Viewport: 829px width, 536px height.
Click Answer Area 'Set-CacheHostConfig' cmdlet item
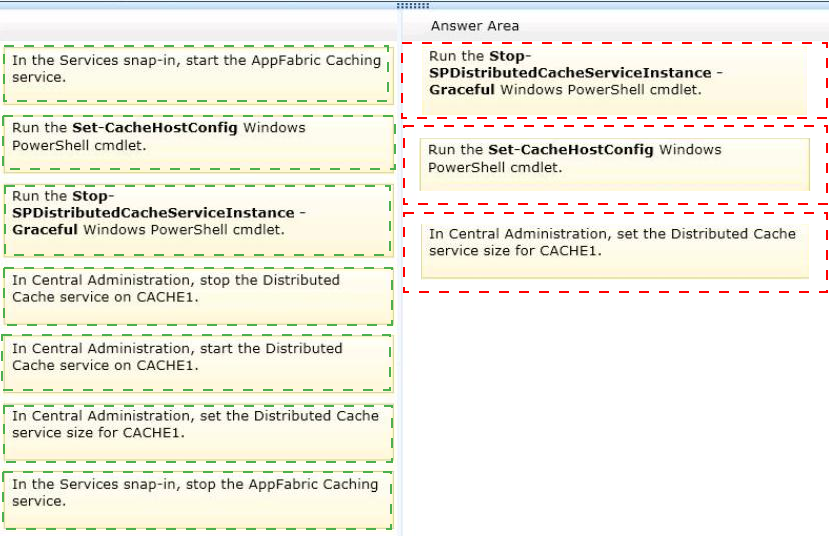point(615,165)
